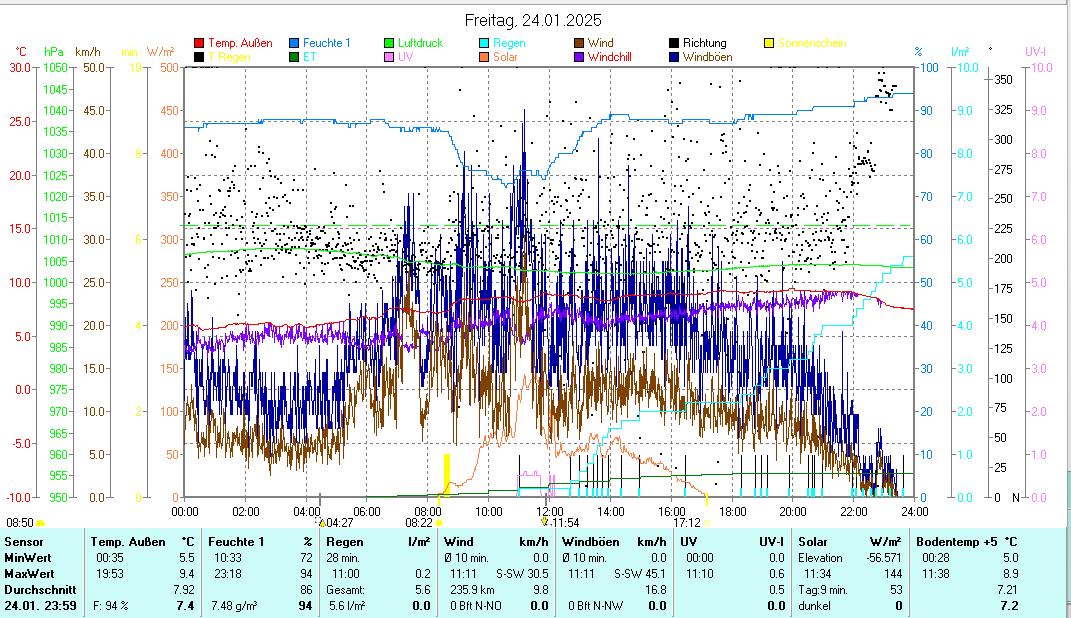Click the 17:12 sunset time marker
The width and height of the screenshot is (1071, 618).
686,522
